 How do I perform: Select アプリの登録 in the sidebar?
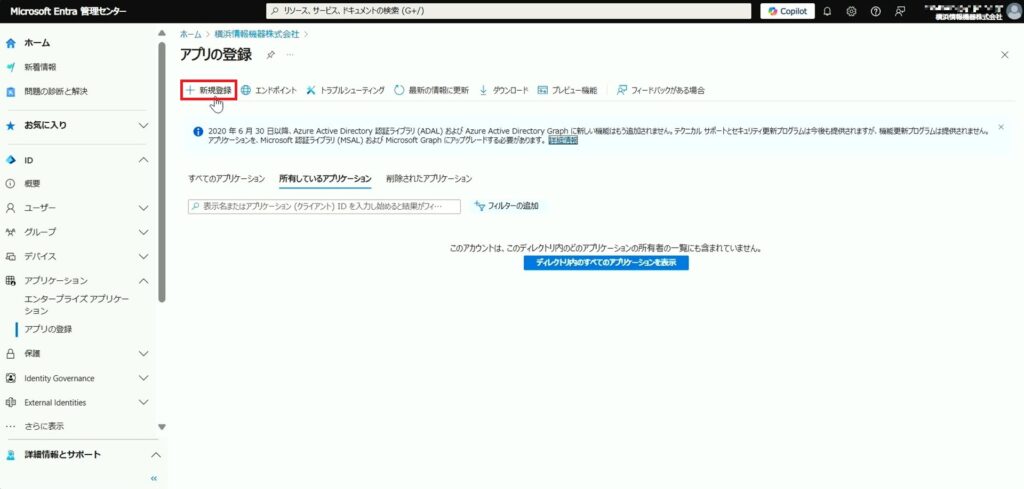point(48,329)
